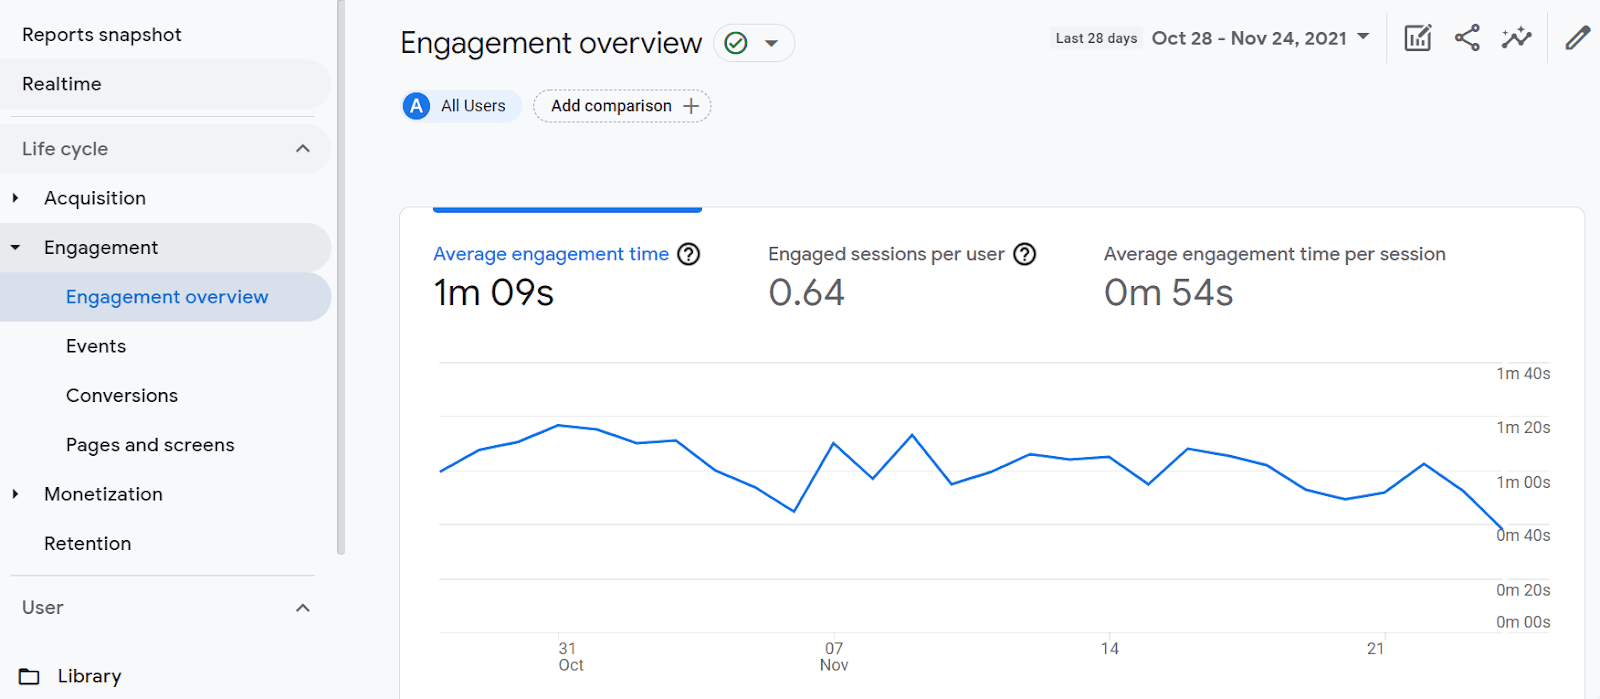Click the sidebar vertical scrollbar
The width and height of the screenshot is (1600, 699).
[x=341, y=280]
